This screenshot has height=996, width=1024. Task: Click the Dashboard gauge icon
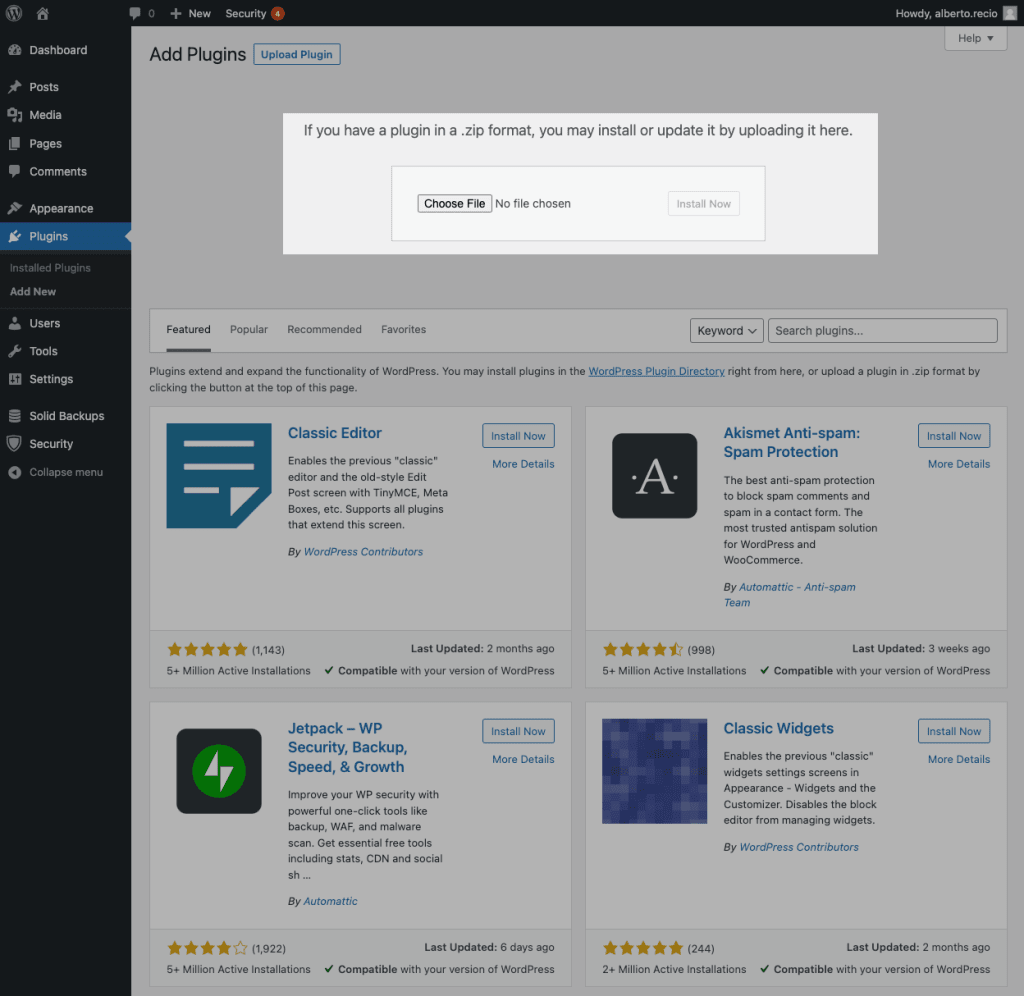(x=14, y=50)
